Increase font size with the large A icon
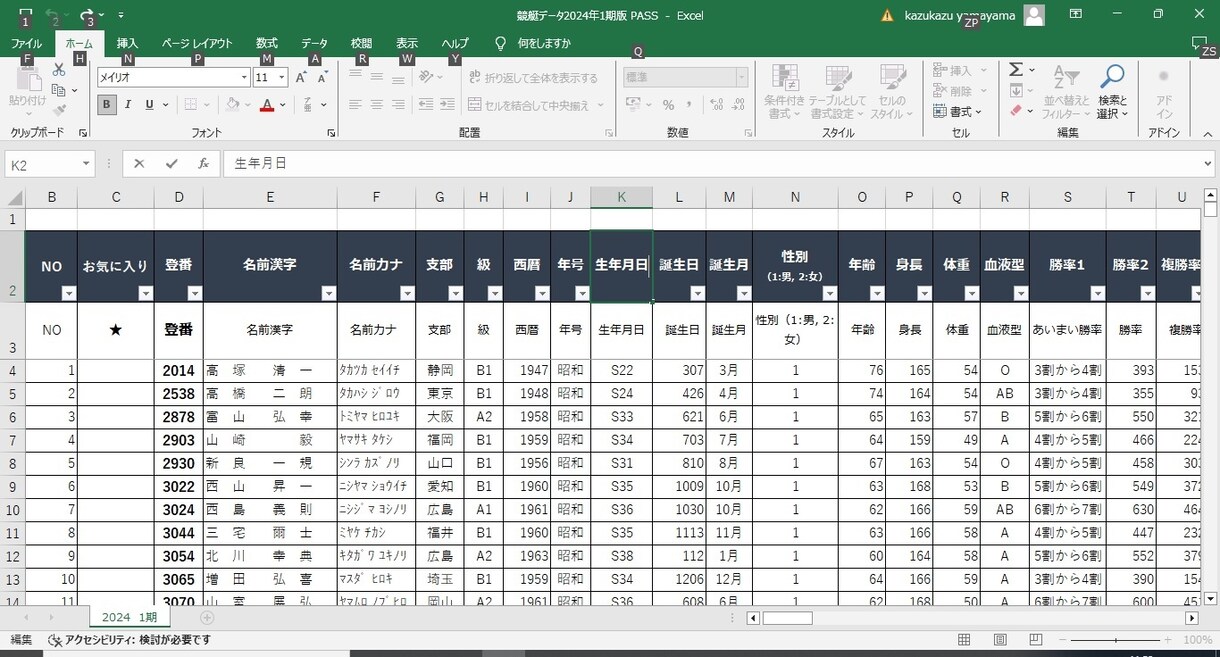Screen dimensions: 1220x657 pyautogui.click(x=301, y=77)
